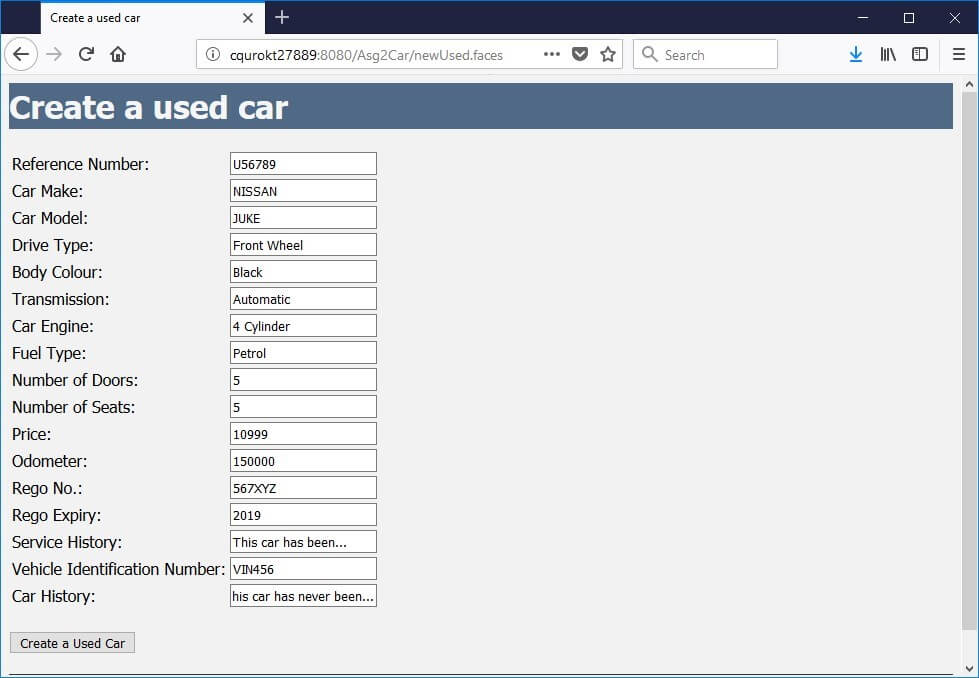Click the 'Vehicle Identification Number:' label
This screenshot has height=678, width=979.
pos(119,569)
